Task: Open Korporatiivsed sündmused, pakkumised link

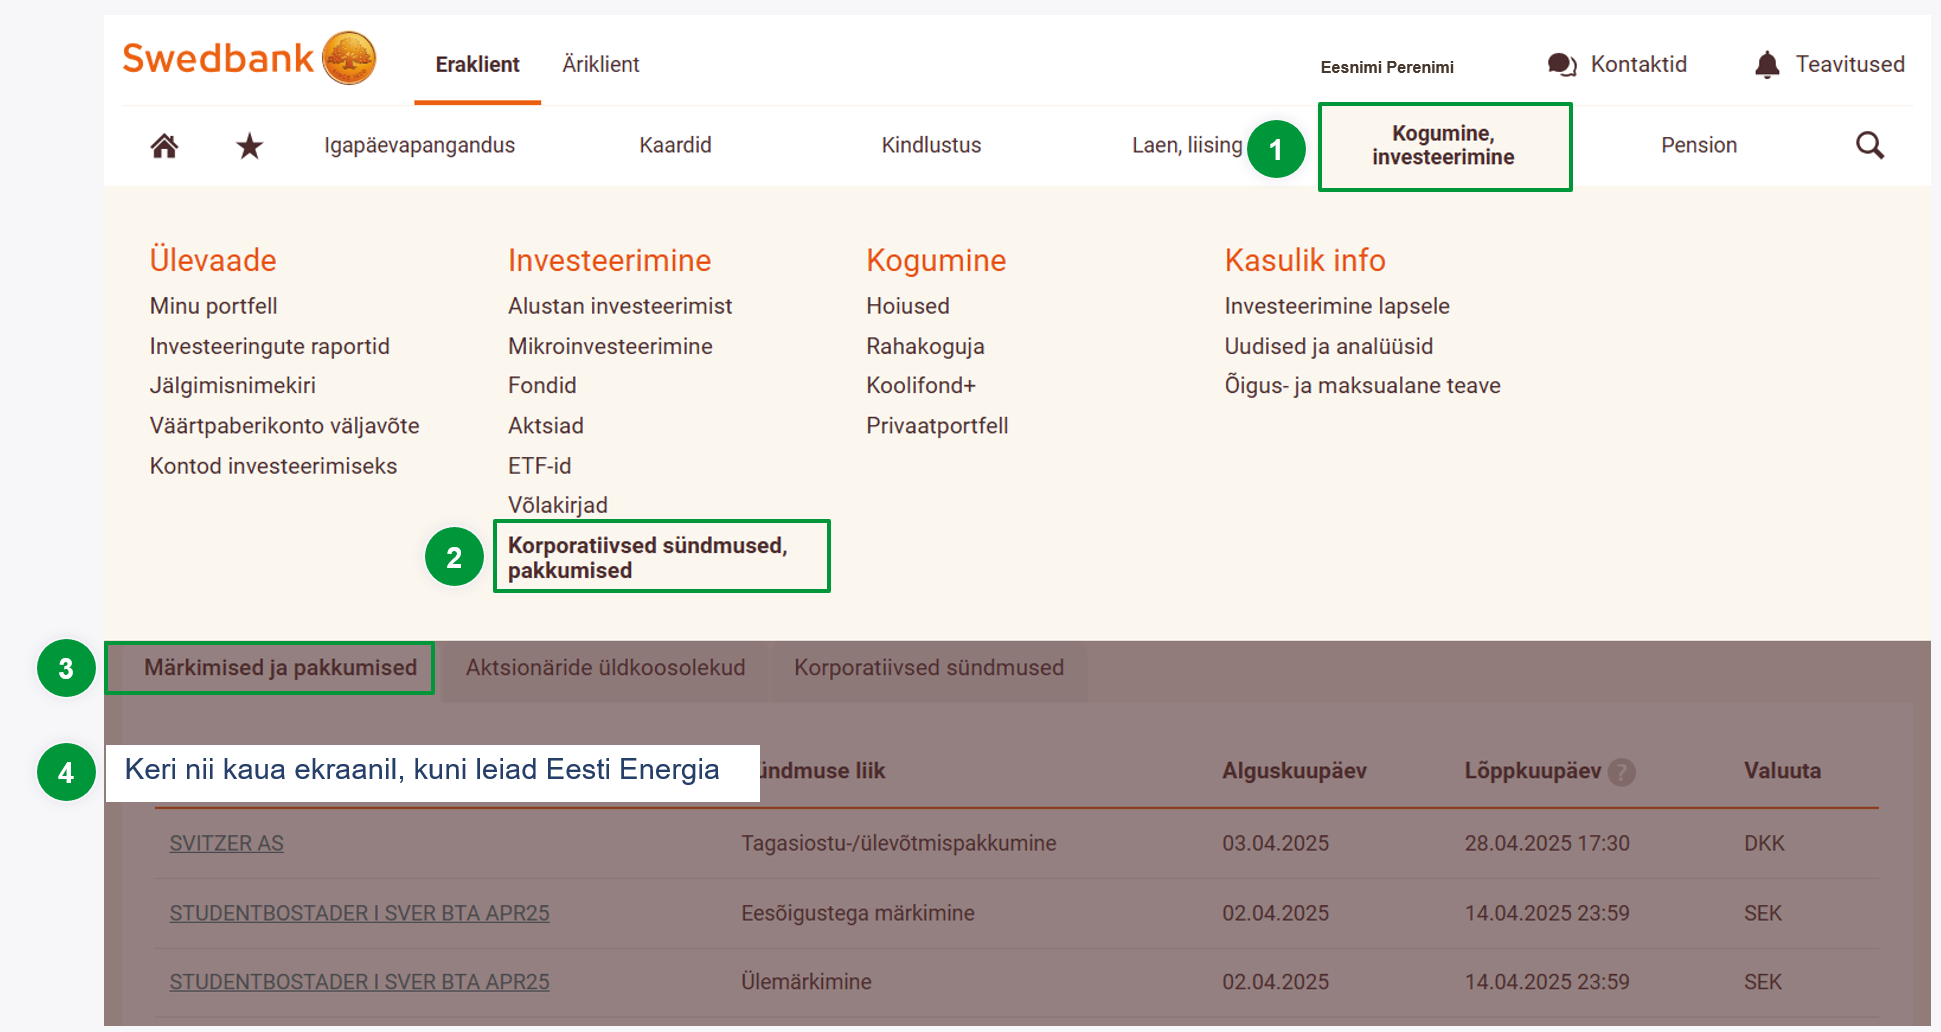Action: pyautogui.click(x=647, y=557)
